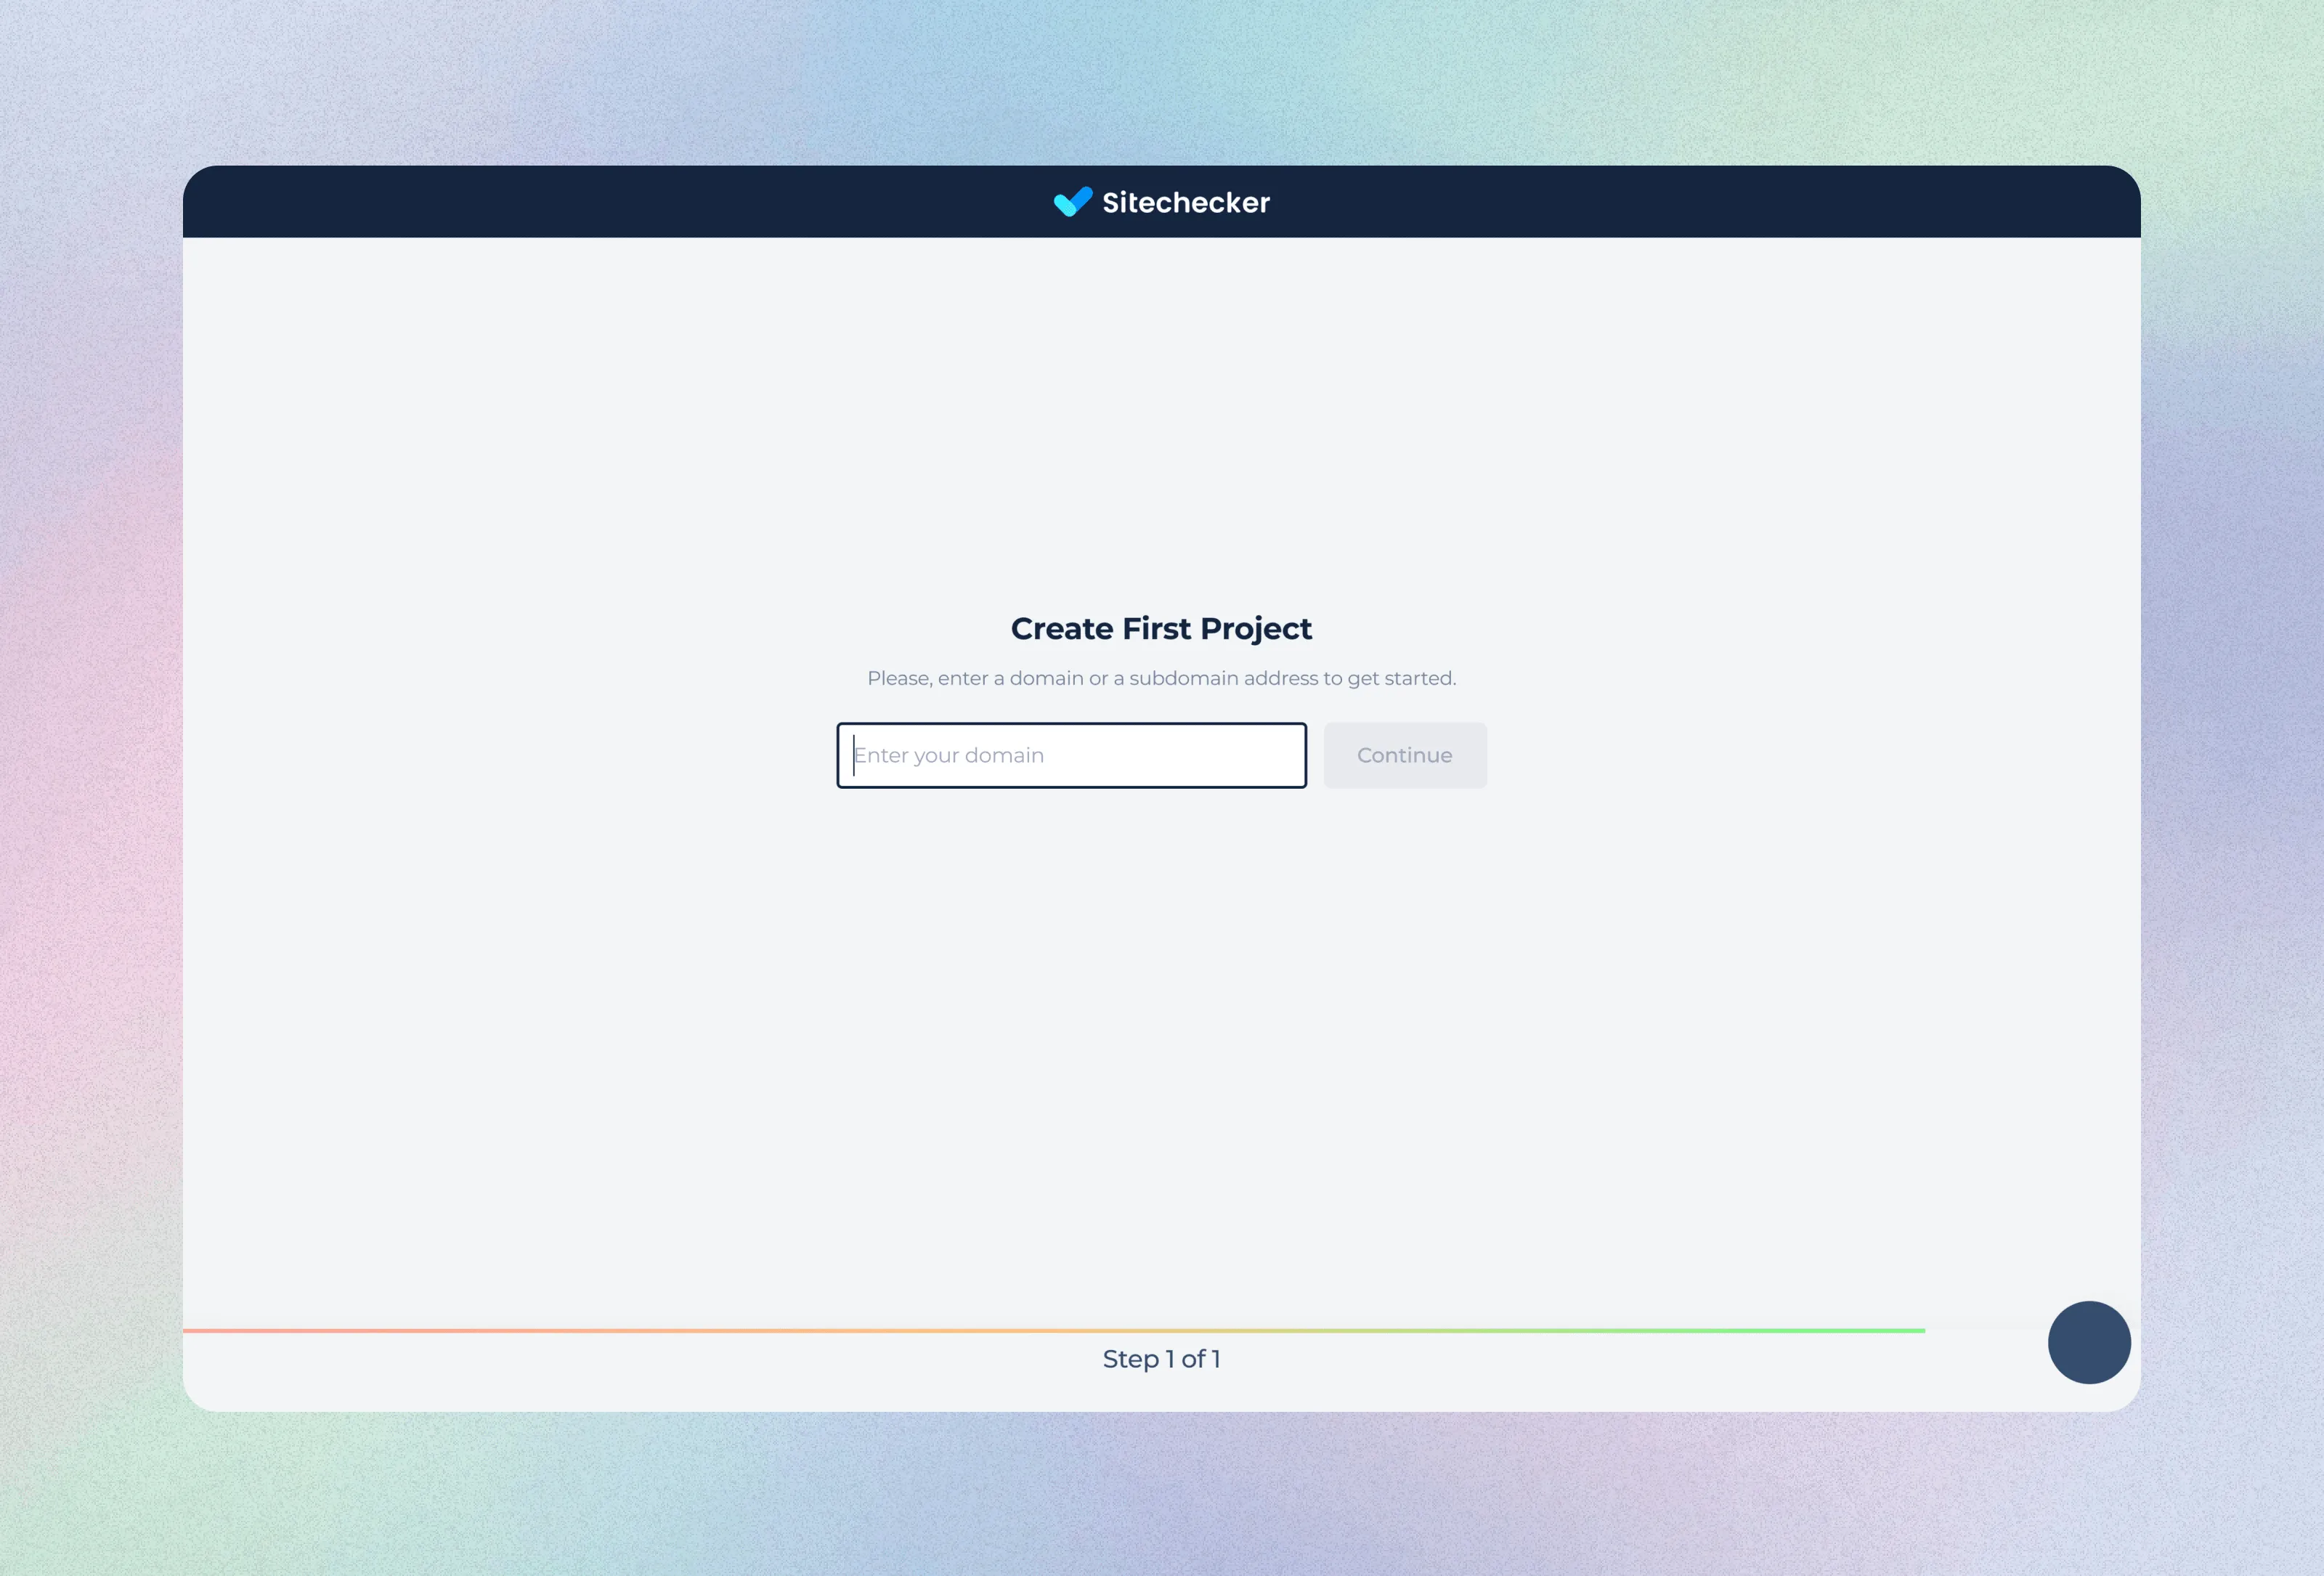Focus the 'Enter your domain' input field
This screenshot has width=2324, height=1576.
(1071, 755)
